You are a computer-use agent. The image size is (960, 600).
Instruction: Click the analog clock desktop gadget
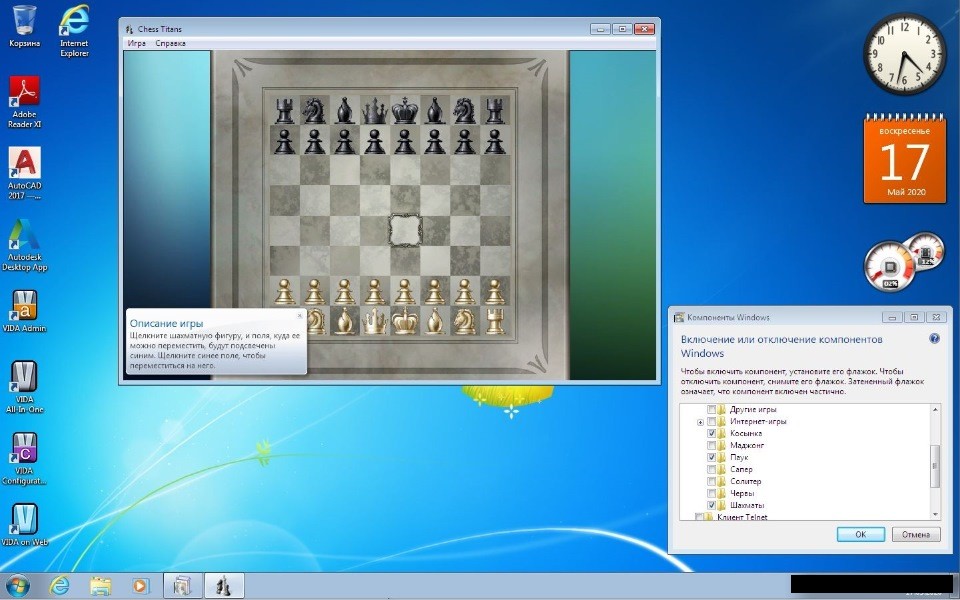tap(904, 54)
